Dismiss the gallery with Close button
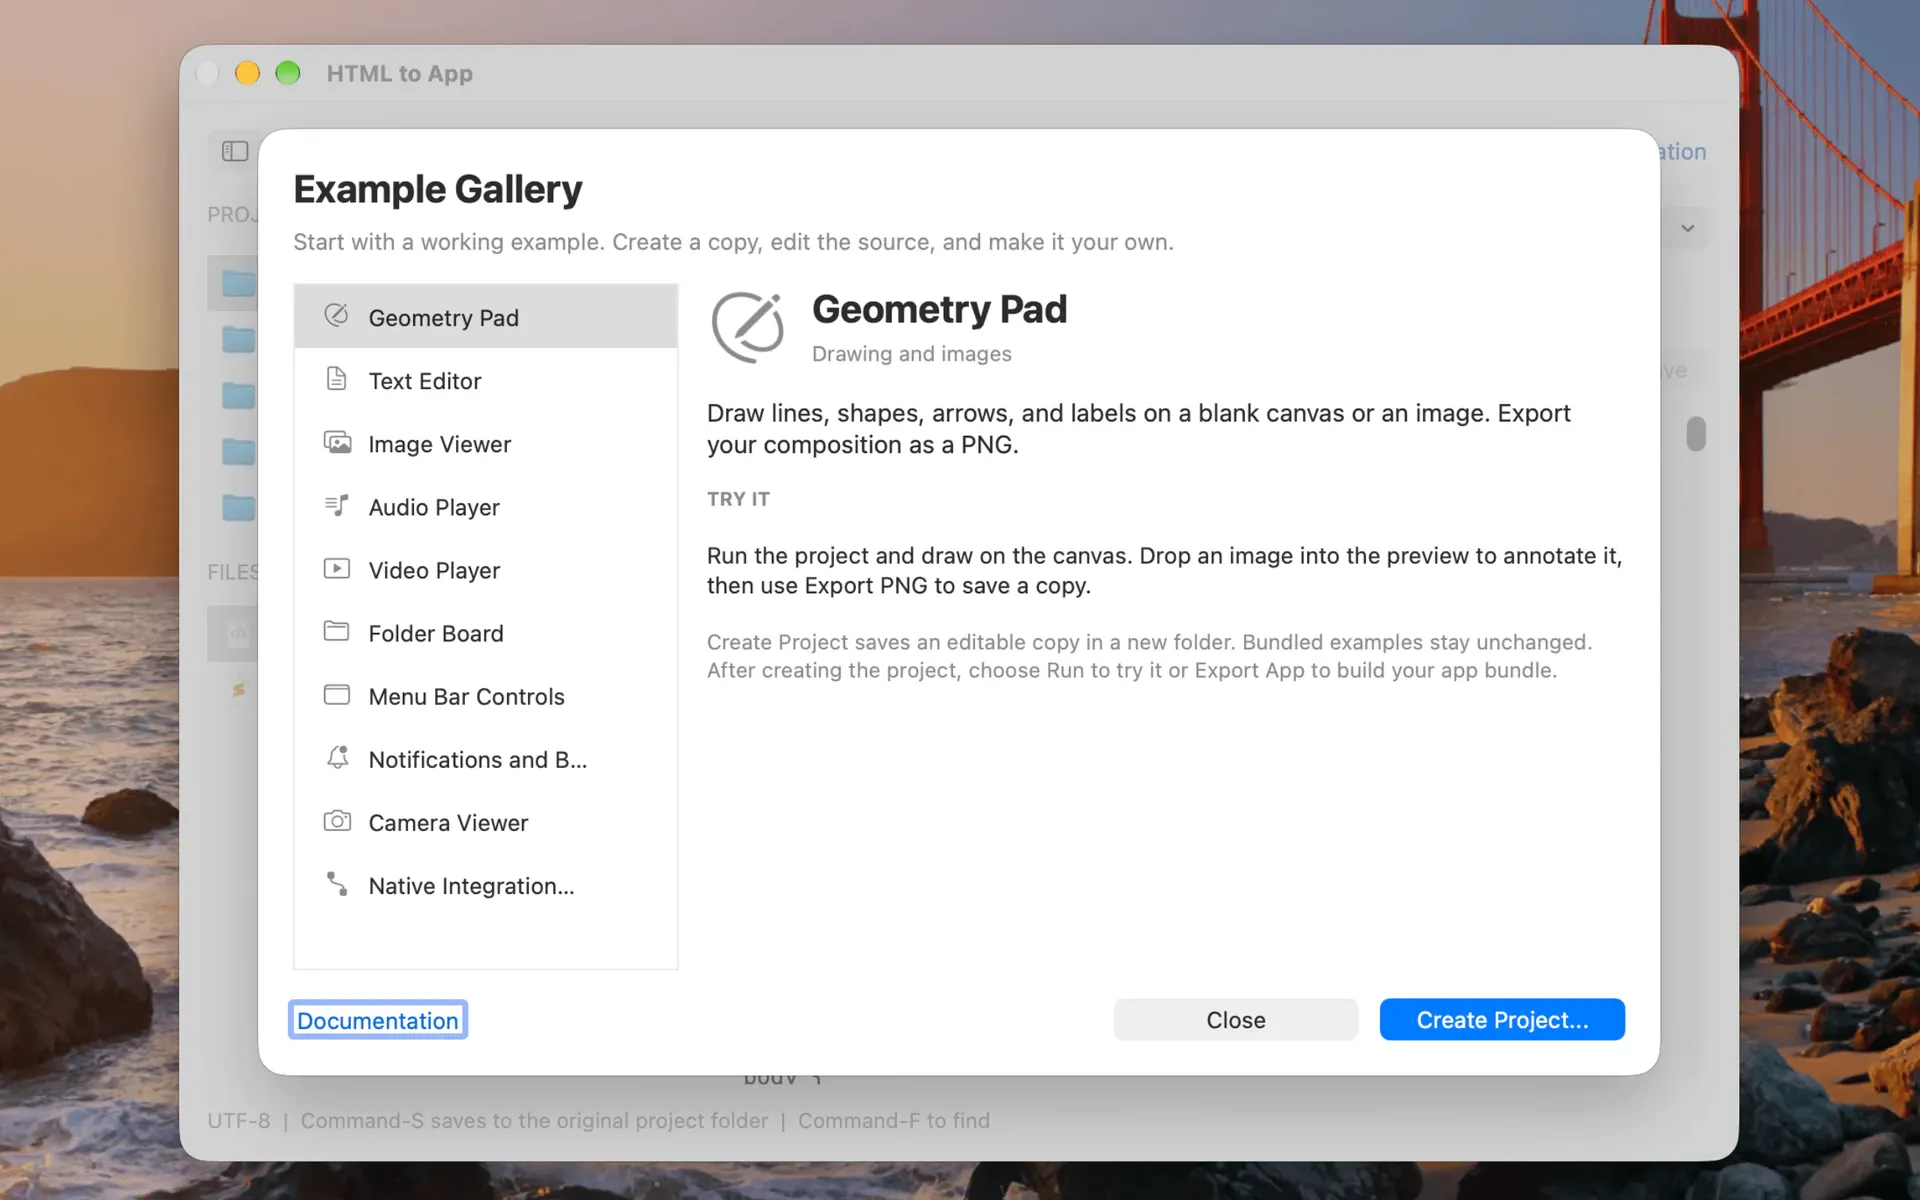1920x1200 pixels. pos(1236,1019)
